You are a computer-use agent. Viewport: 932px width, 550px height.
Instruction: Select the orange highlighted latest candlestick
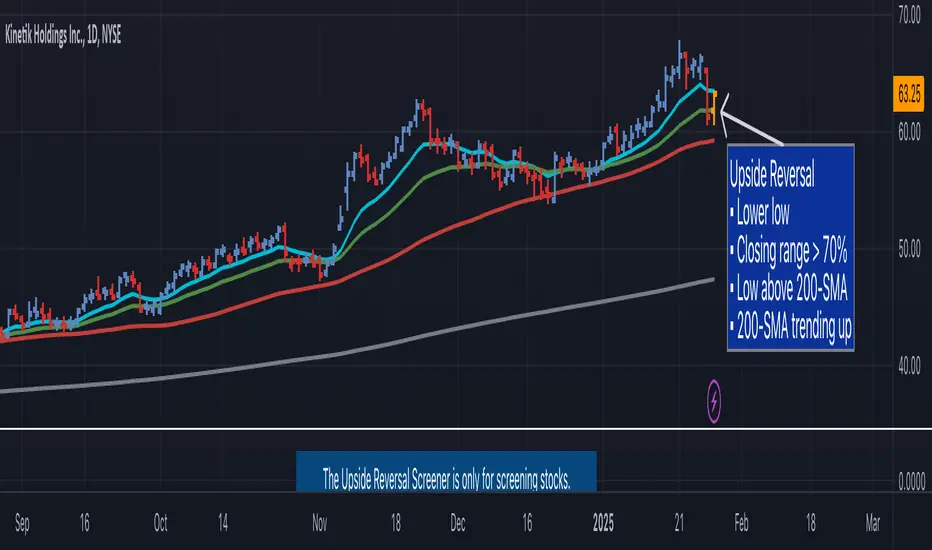click(x=714, y=106)
